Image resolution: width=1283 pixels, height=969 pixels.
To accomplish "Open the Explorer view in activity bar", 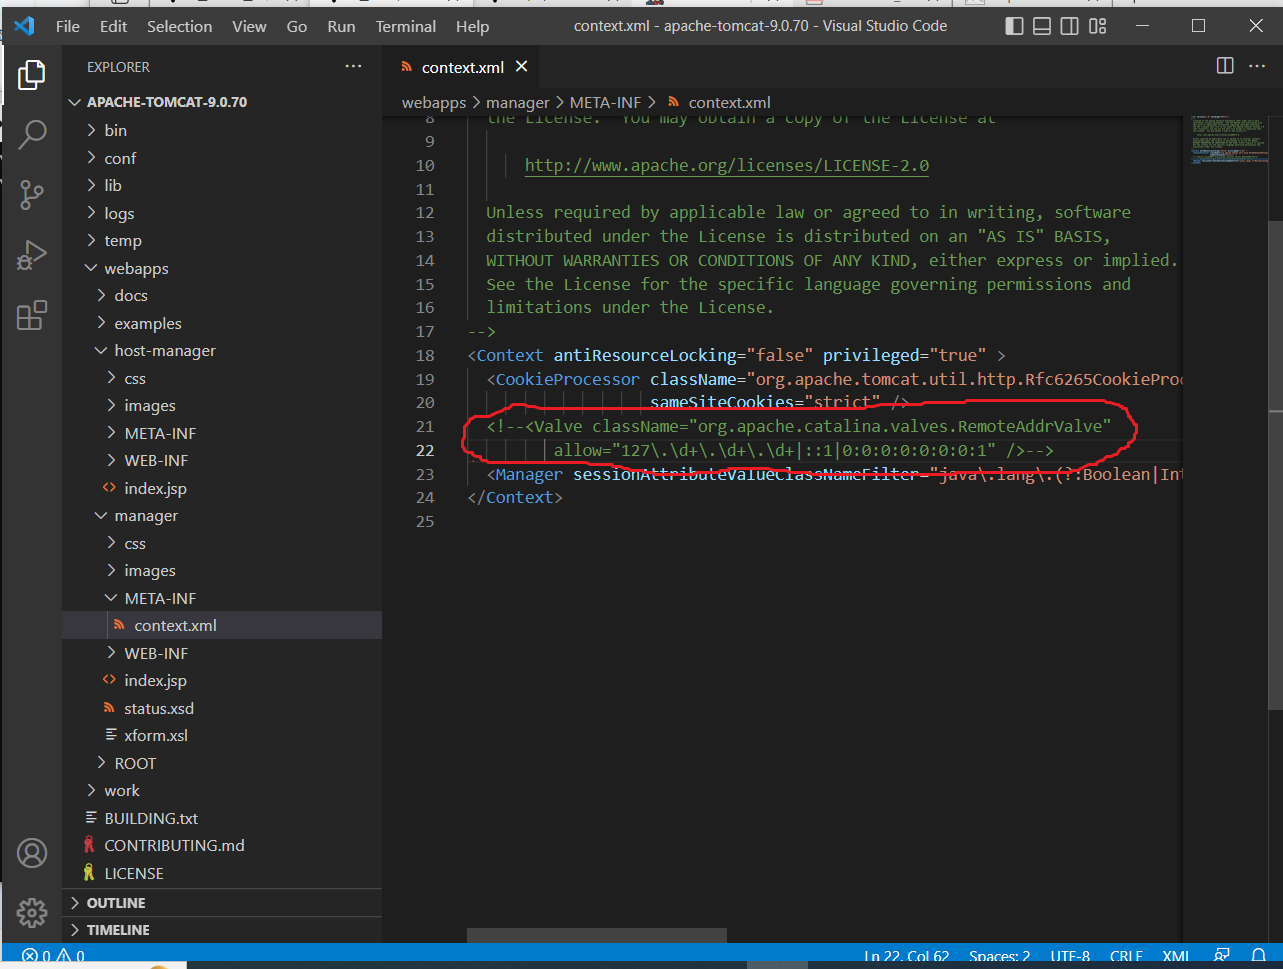I will pos(31,74).
